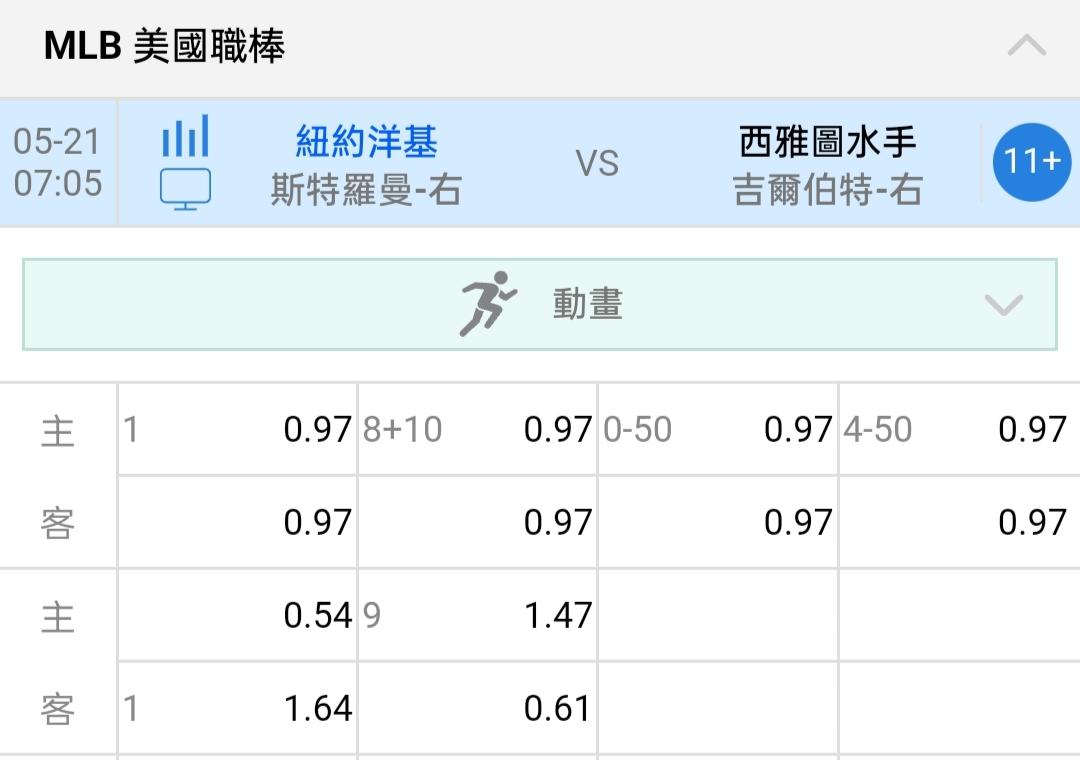Pick home 0-50 odds 0.97
Image resolution: width=1080 pixels, height=760 pixels.
tap(718, 429)
